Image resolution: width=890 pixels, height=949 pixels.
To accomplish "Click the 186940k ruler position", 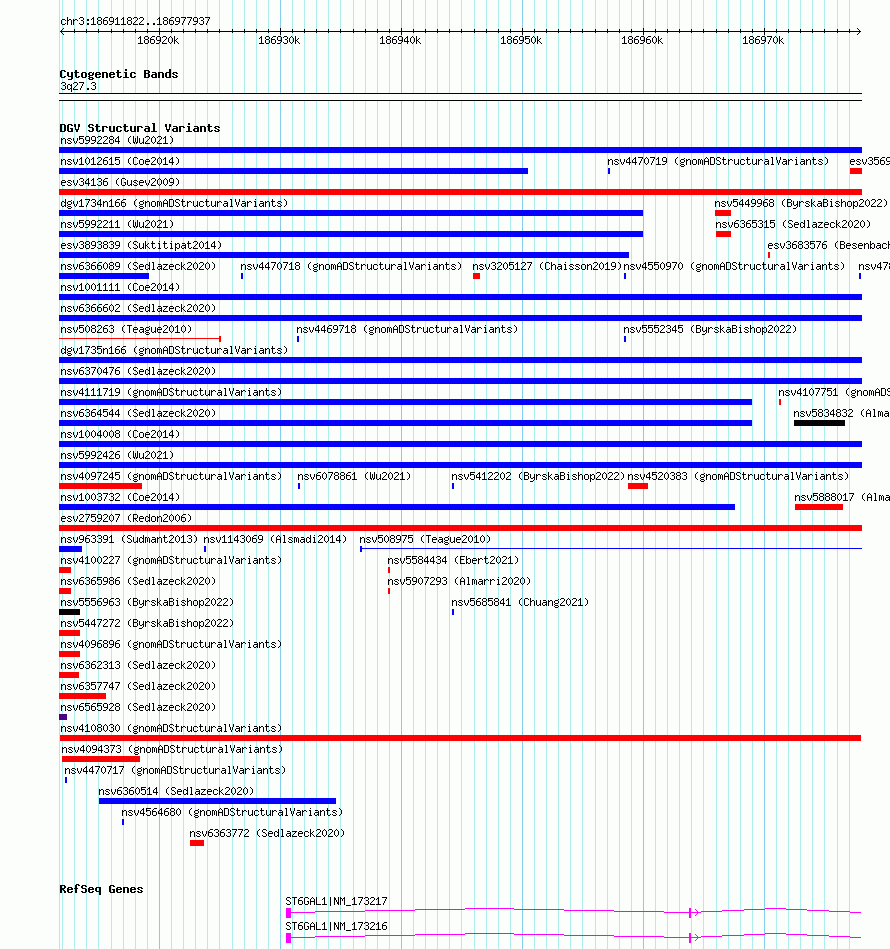I will tap(400, 41).
